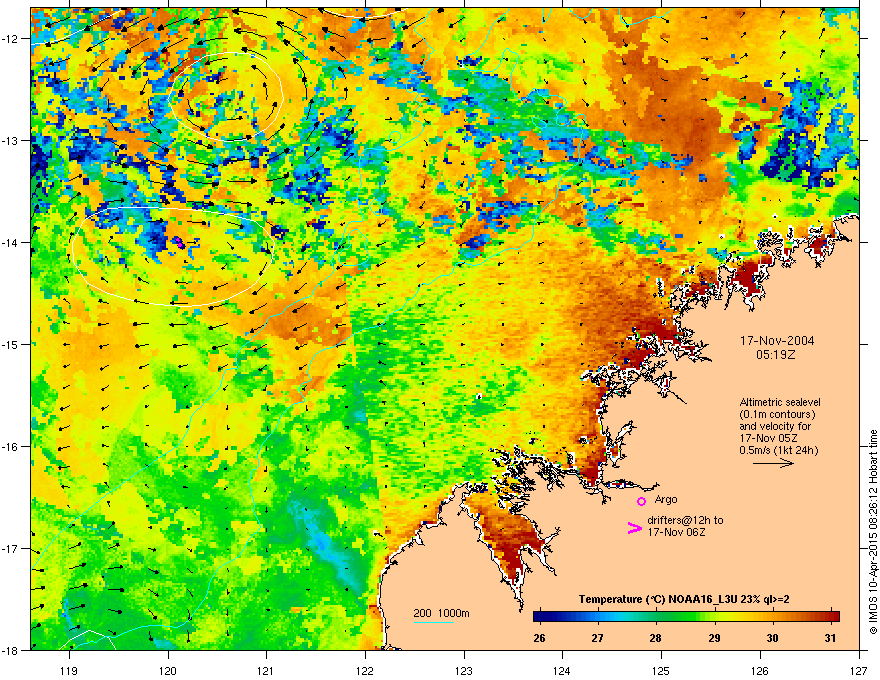Click the IMOS timestamp text on right edge
Viewport: 880px width, 680px height.
tap(873, 532)
